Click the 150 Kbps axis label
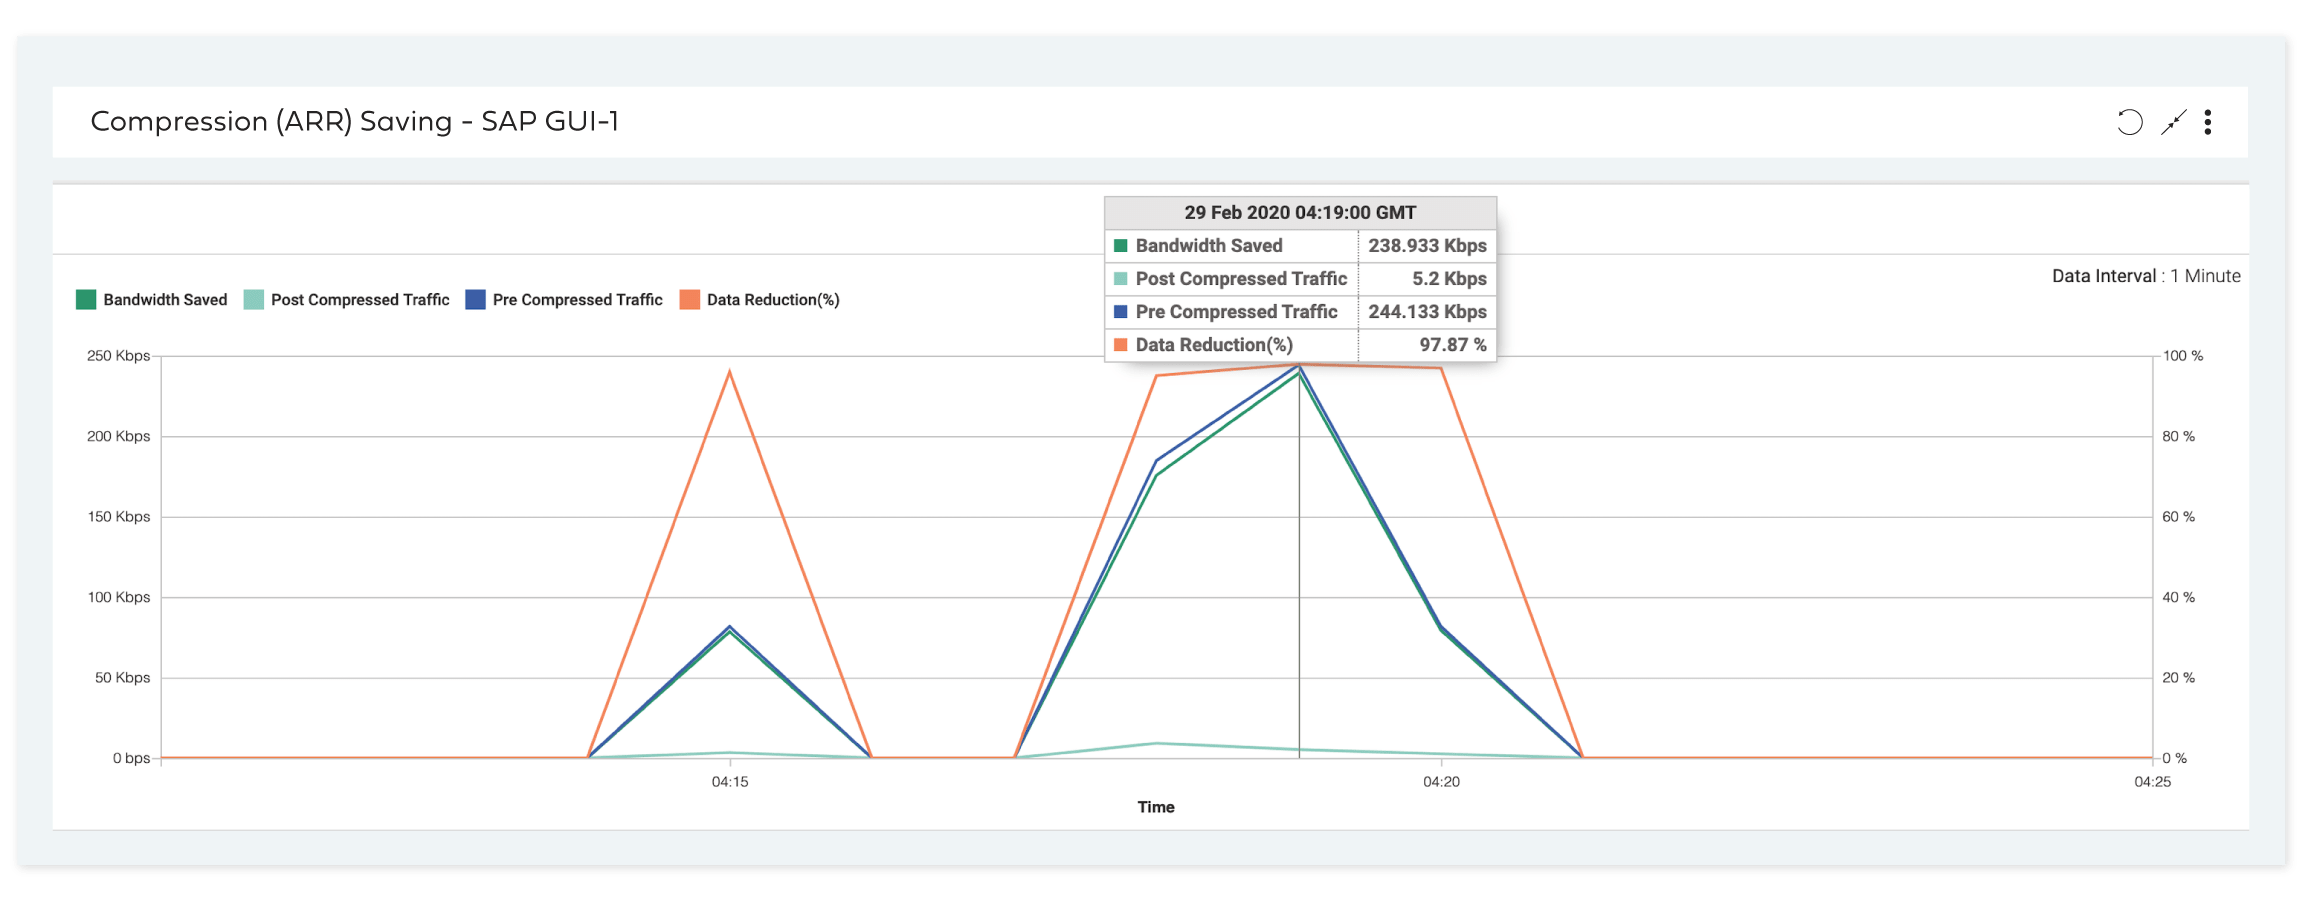Screen dimensions: 2303x901 (118, 517)
